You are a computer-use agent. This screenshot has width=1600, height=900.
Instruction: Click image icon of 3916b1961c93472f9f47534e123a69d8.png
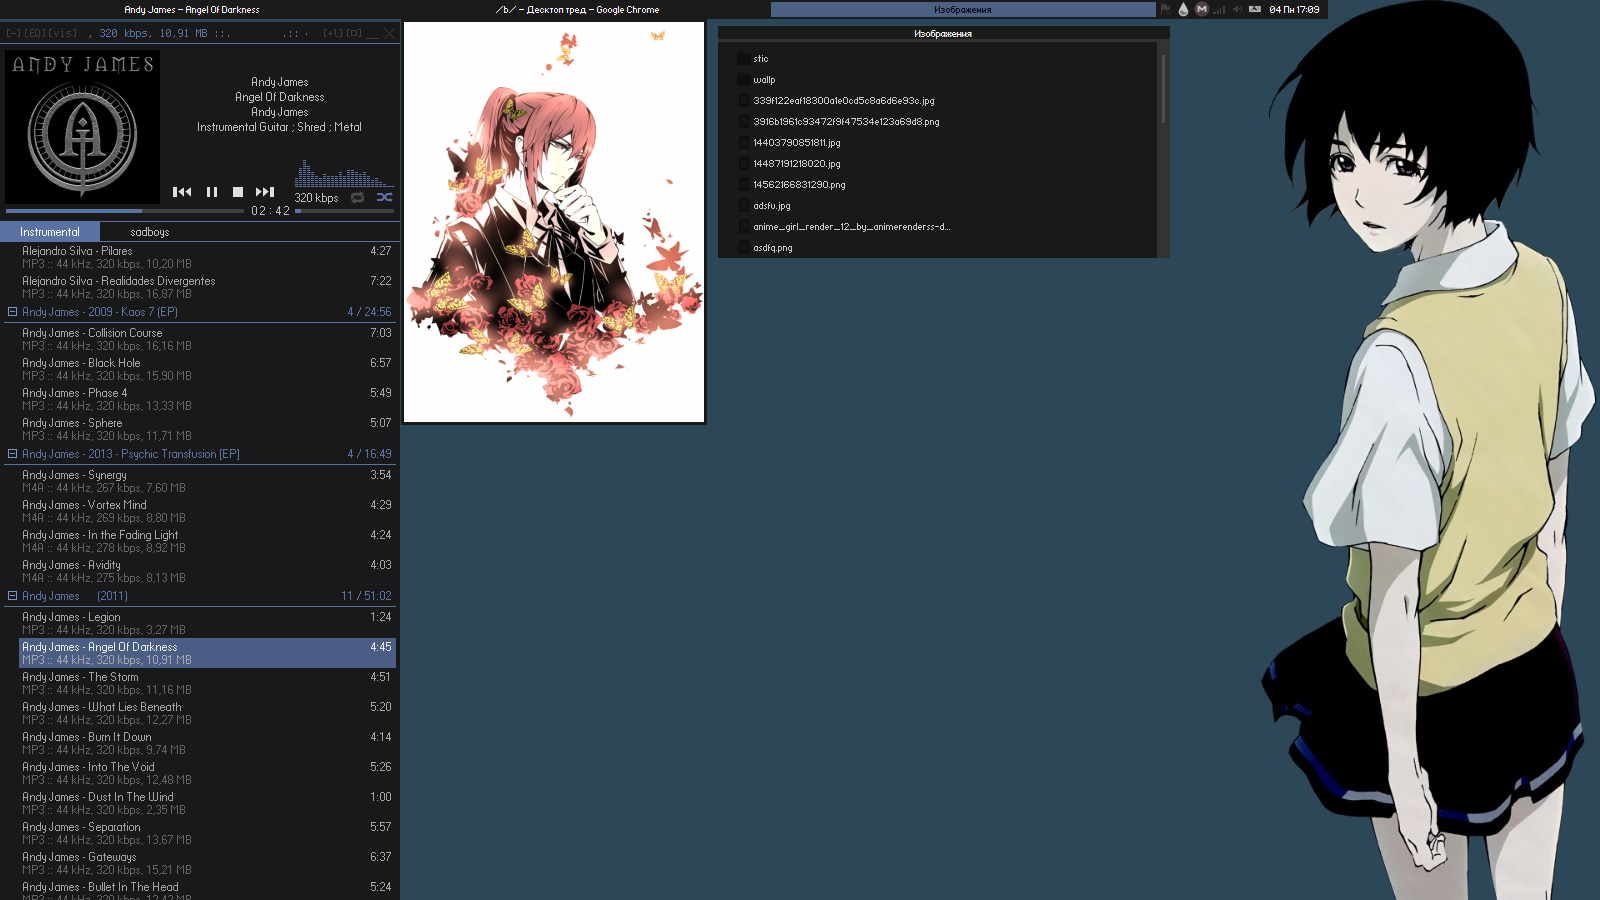[743, 122]
